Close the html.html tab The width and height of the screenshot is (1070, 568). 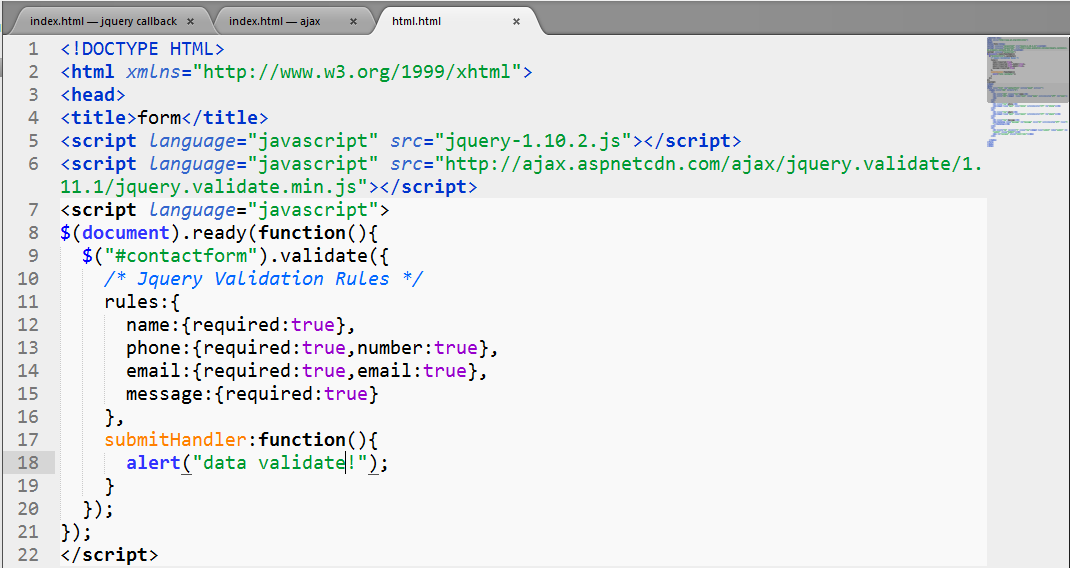517,21
